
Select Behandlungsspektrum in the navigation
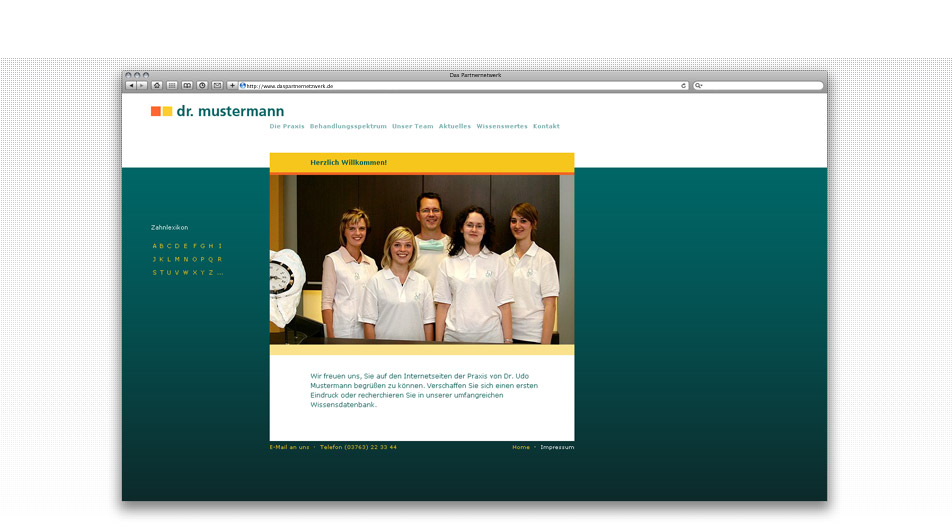[x=348, y=127]
